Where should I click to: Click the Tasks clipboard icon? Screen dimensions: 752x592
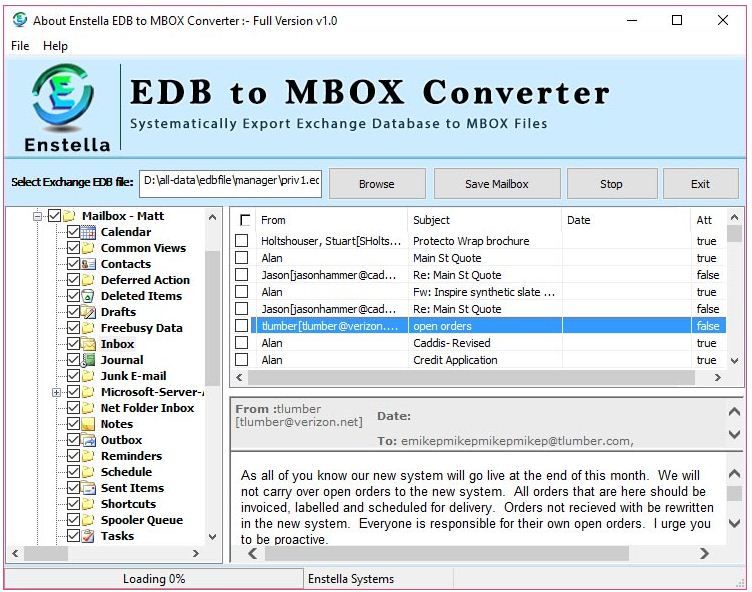coord(88,536)
